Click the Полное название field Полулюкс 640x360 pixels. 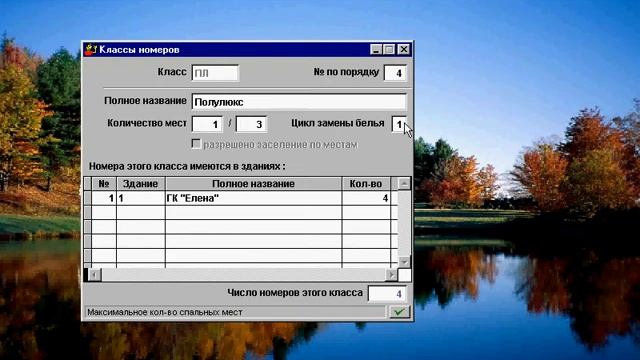[299, 102]
